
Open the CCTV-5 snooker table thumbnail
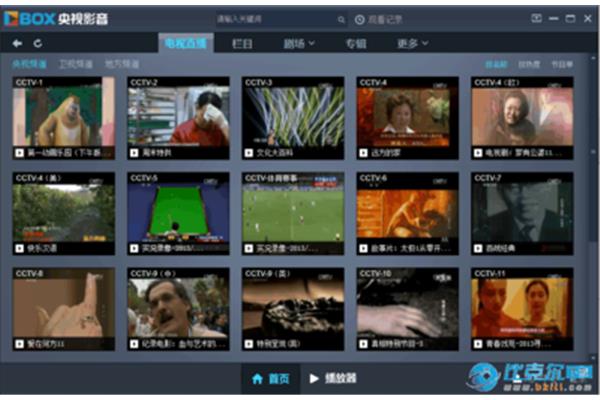178,213
